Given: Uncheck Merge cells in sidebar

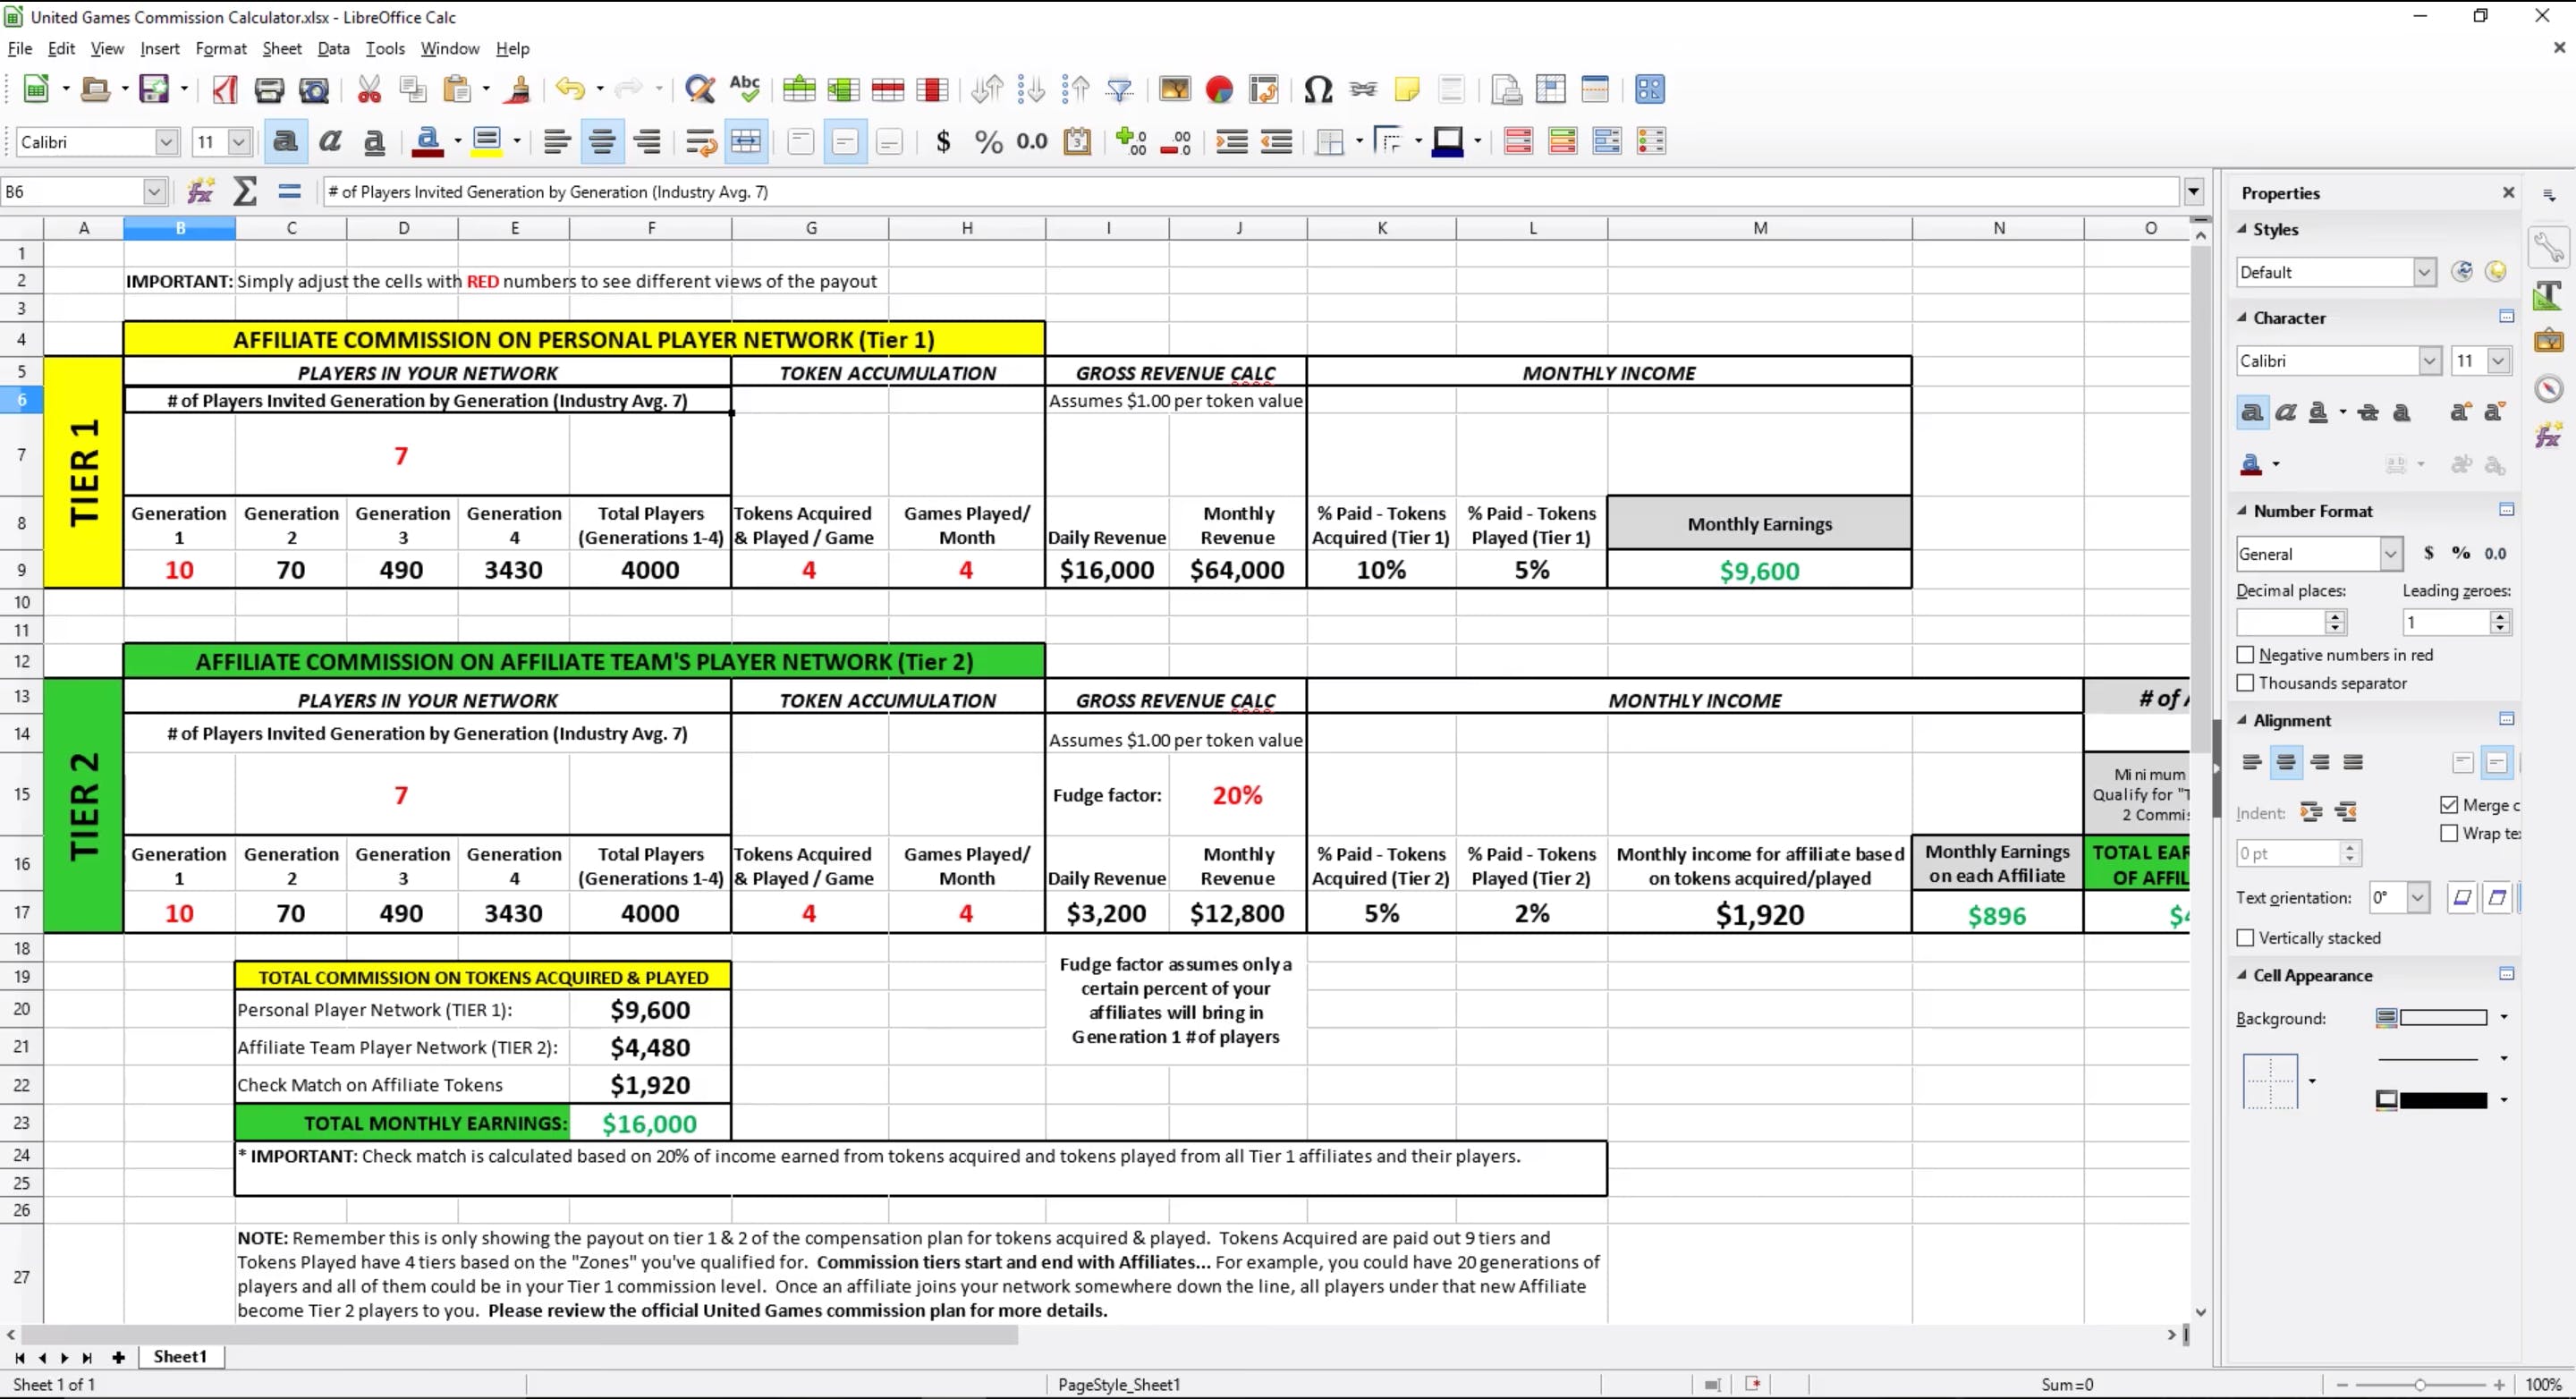Looking at the screenshot, I should (2449, 805).
